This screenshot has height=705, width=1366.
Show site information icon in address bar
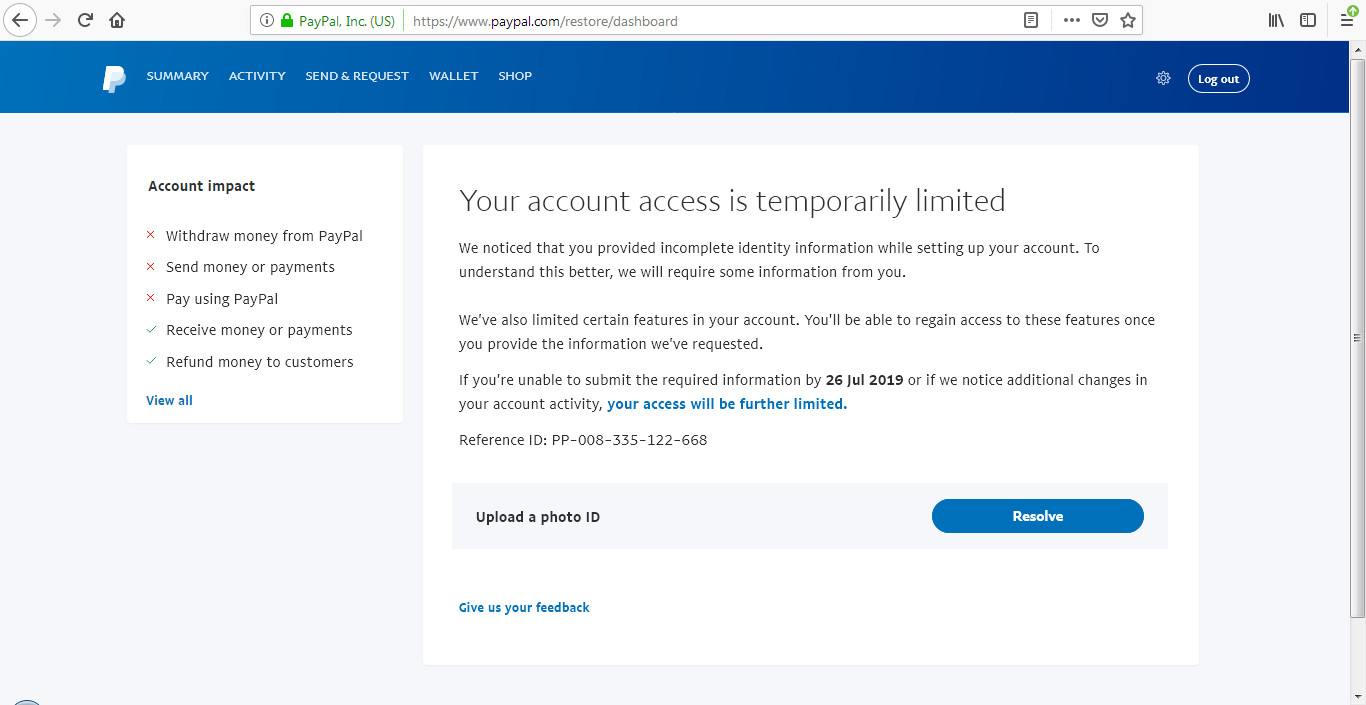[267, 20]
